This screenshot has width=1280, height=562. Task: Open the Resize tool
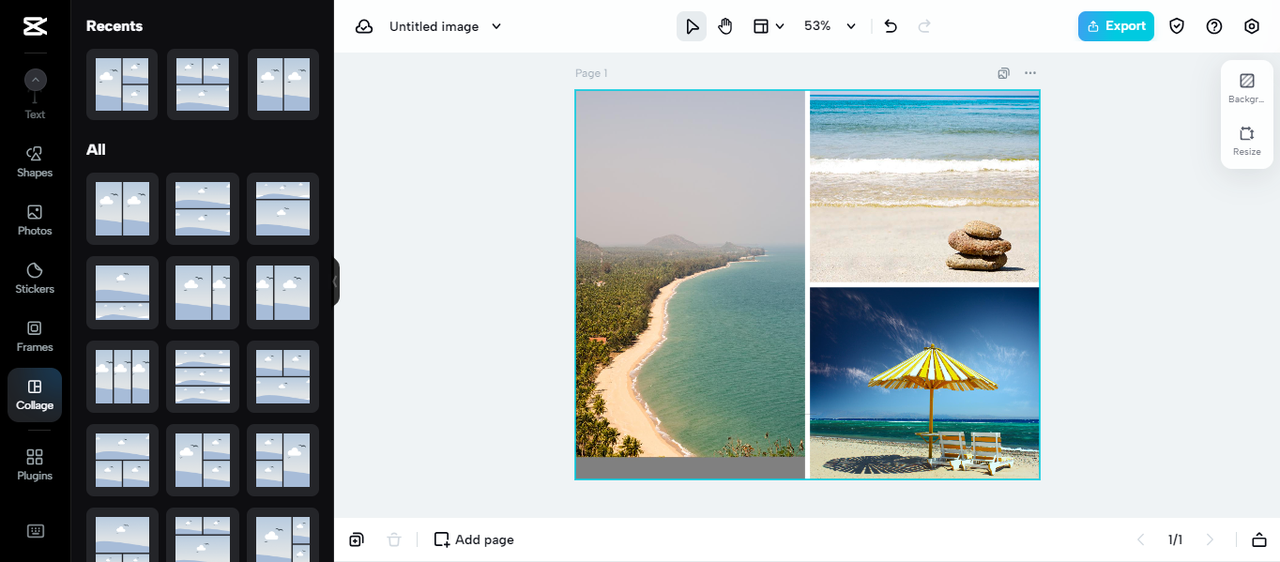coord(1247,141)
